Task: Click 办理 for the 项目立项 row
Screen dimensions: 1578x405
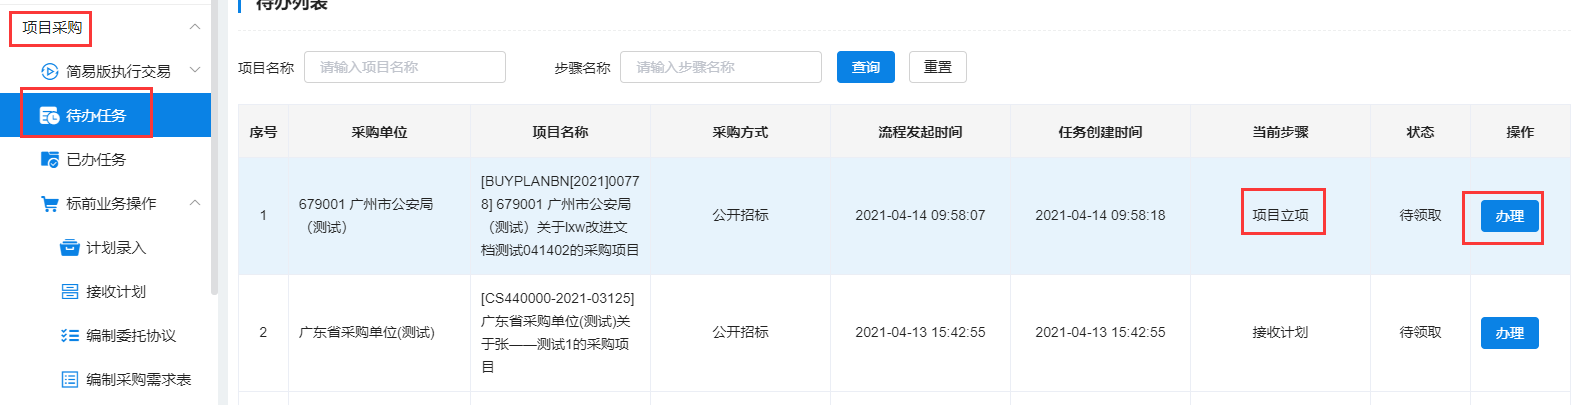Action: (x=1510, y=216)
